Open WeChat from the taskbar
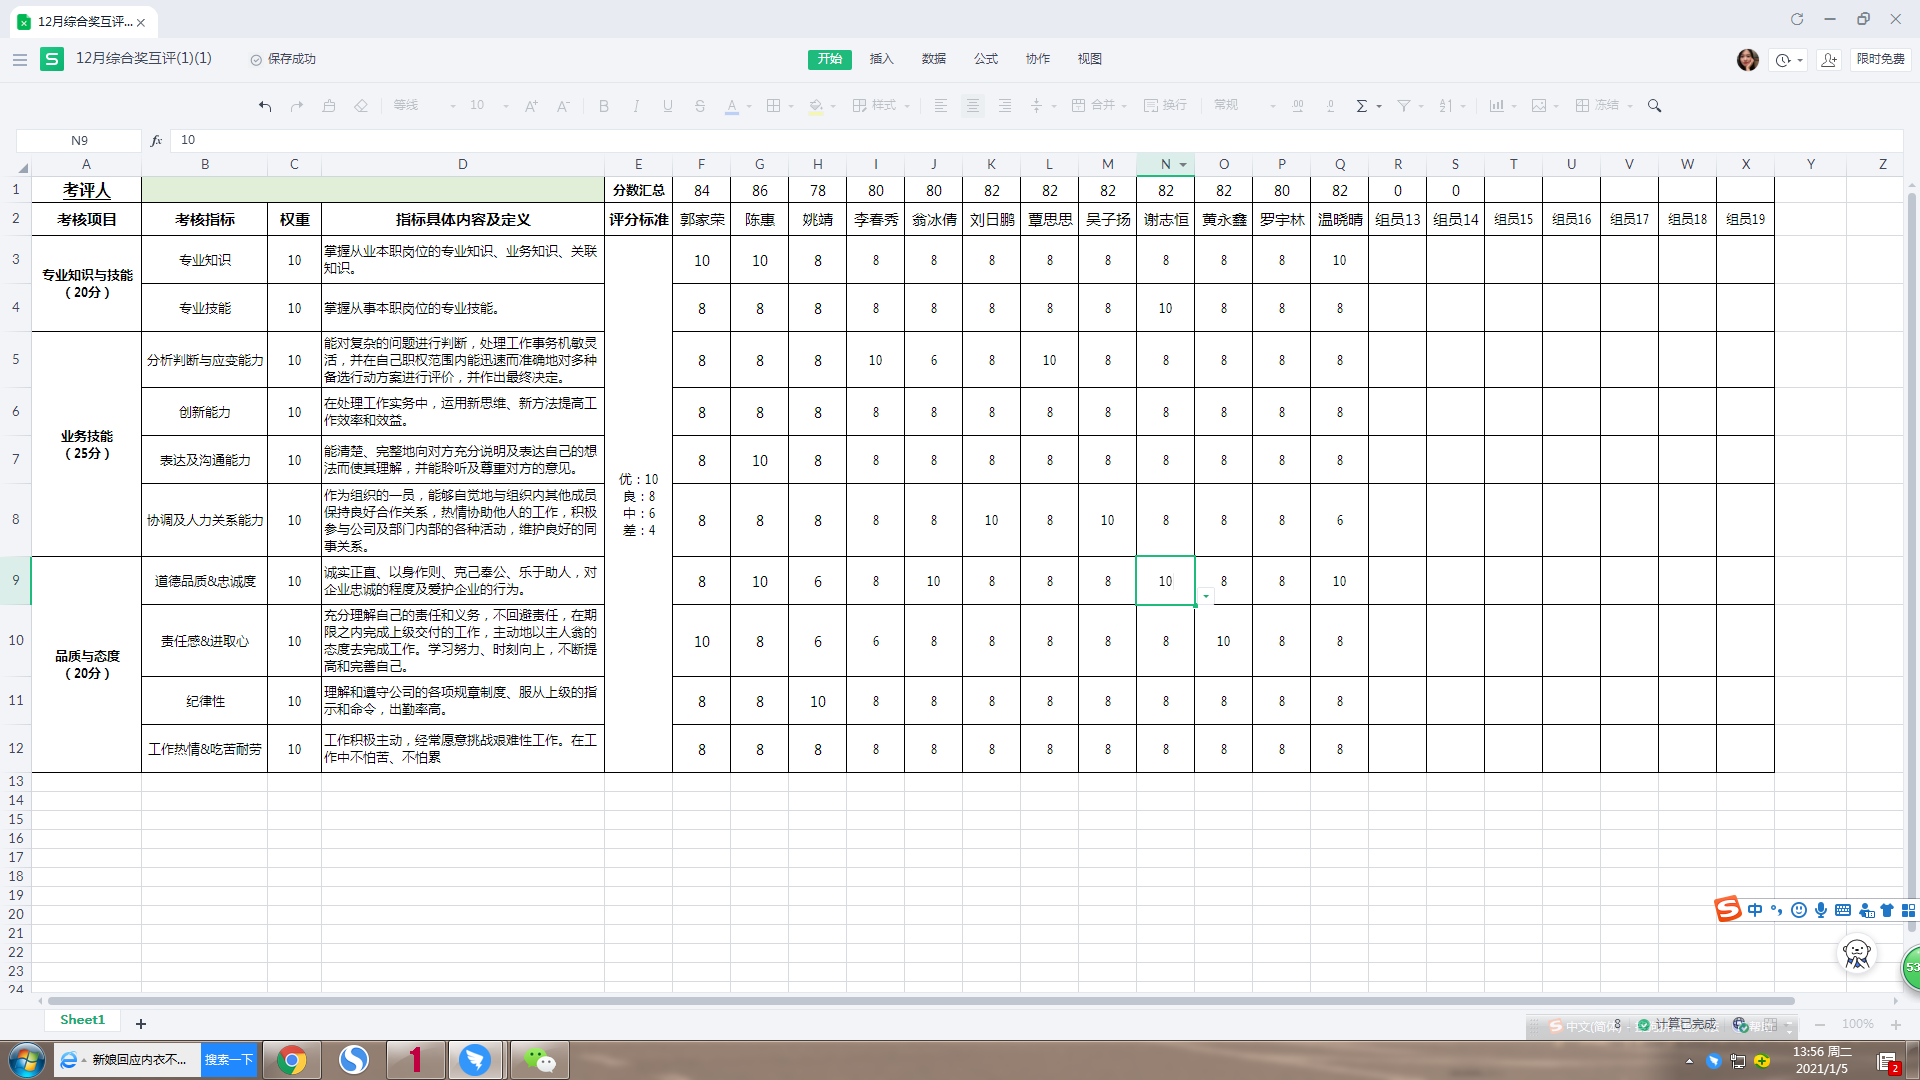The height and width of the screenshot is (1080, 1920). (539, 1059)
